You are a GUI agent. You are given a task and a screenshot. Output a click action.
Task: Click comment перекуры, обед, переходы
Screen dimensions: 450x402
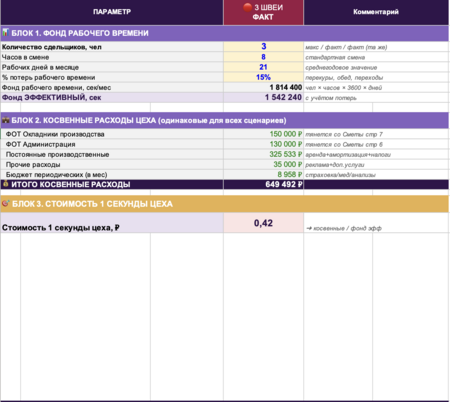pyautogui.click(x=344, y=78)
